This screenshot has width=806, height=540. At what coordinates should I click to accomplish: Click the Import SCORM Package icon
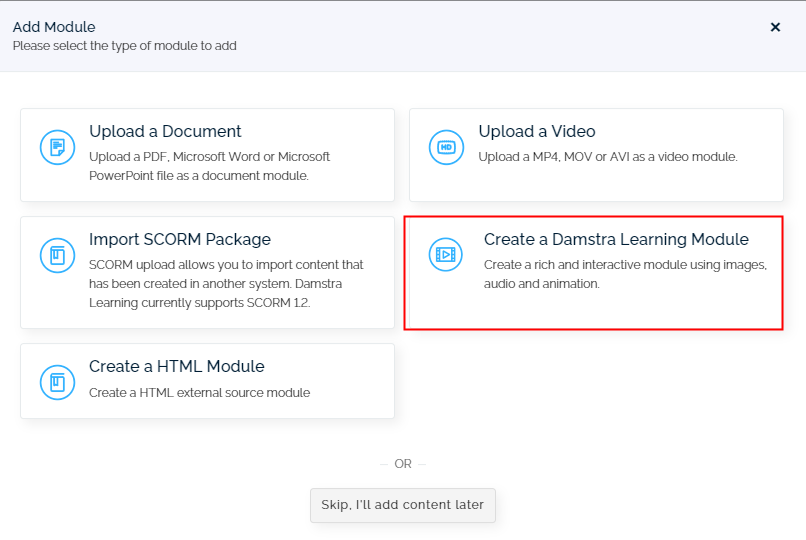[x=58, y=255]
